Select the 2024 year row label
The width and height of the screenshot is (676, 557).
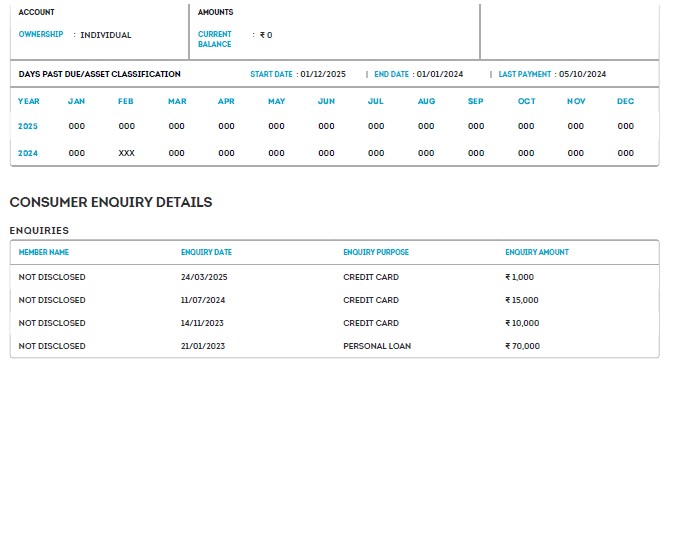coord(29,153)
